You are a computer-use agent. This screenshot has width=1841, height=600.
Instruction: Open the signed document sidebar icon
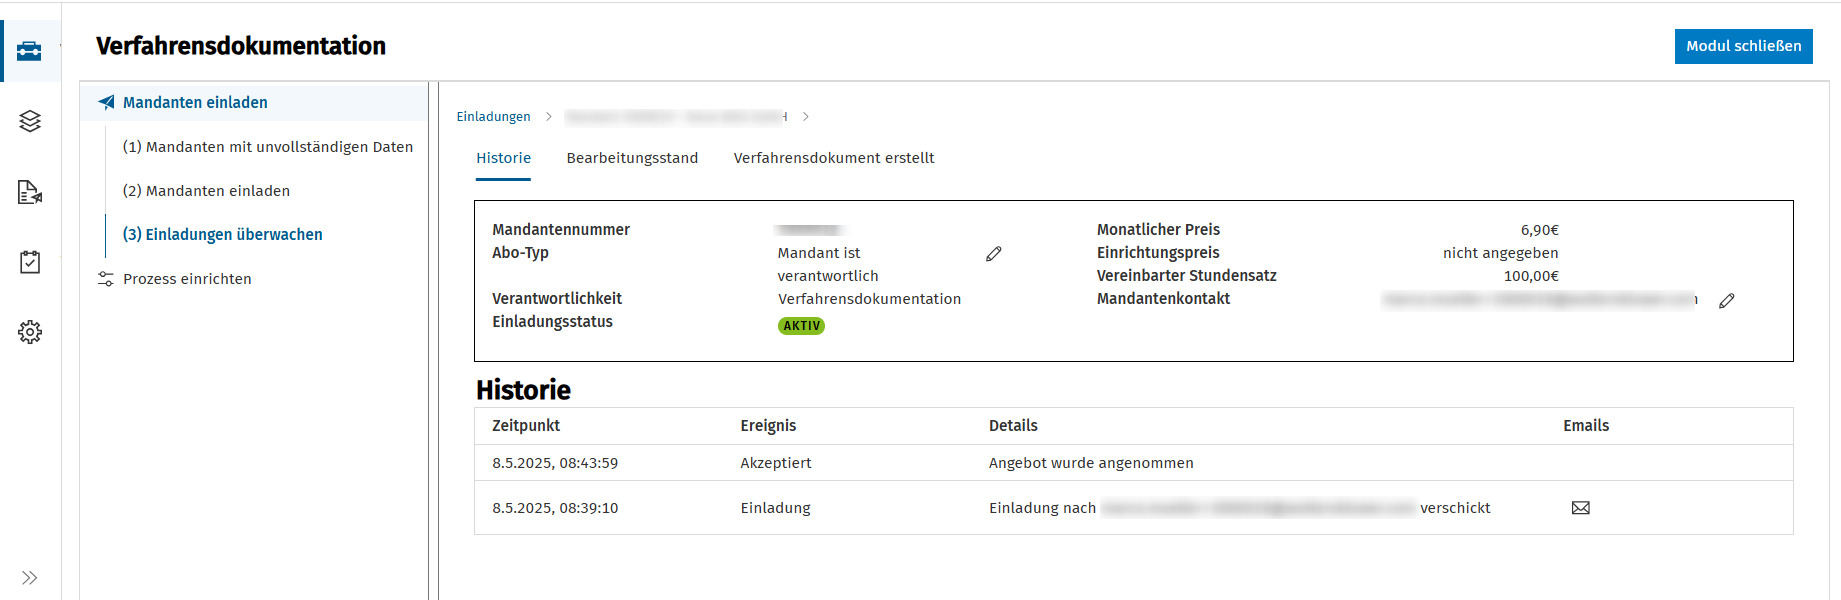[x=30, y=192]
